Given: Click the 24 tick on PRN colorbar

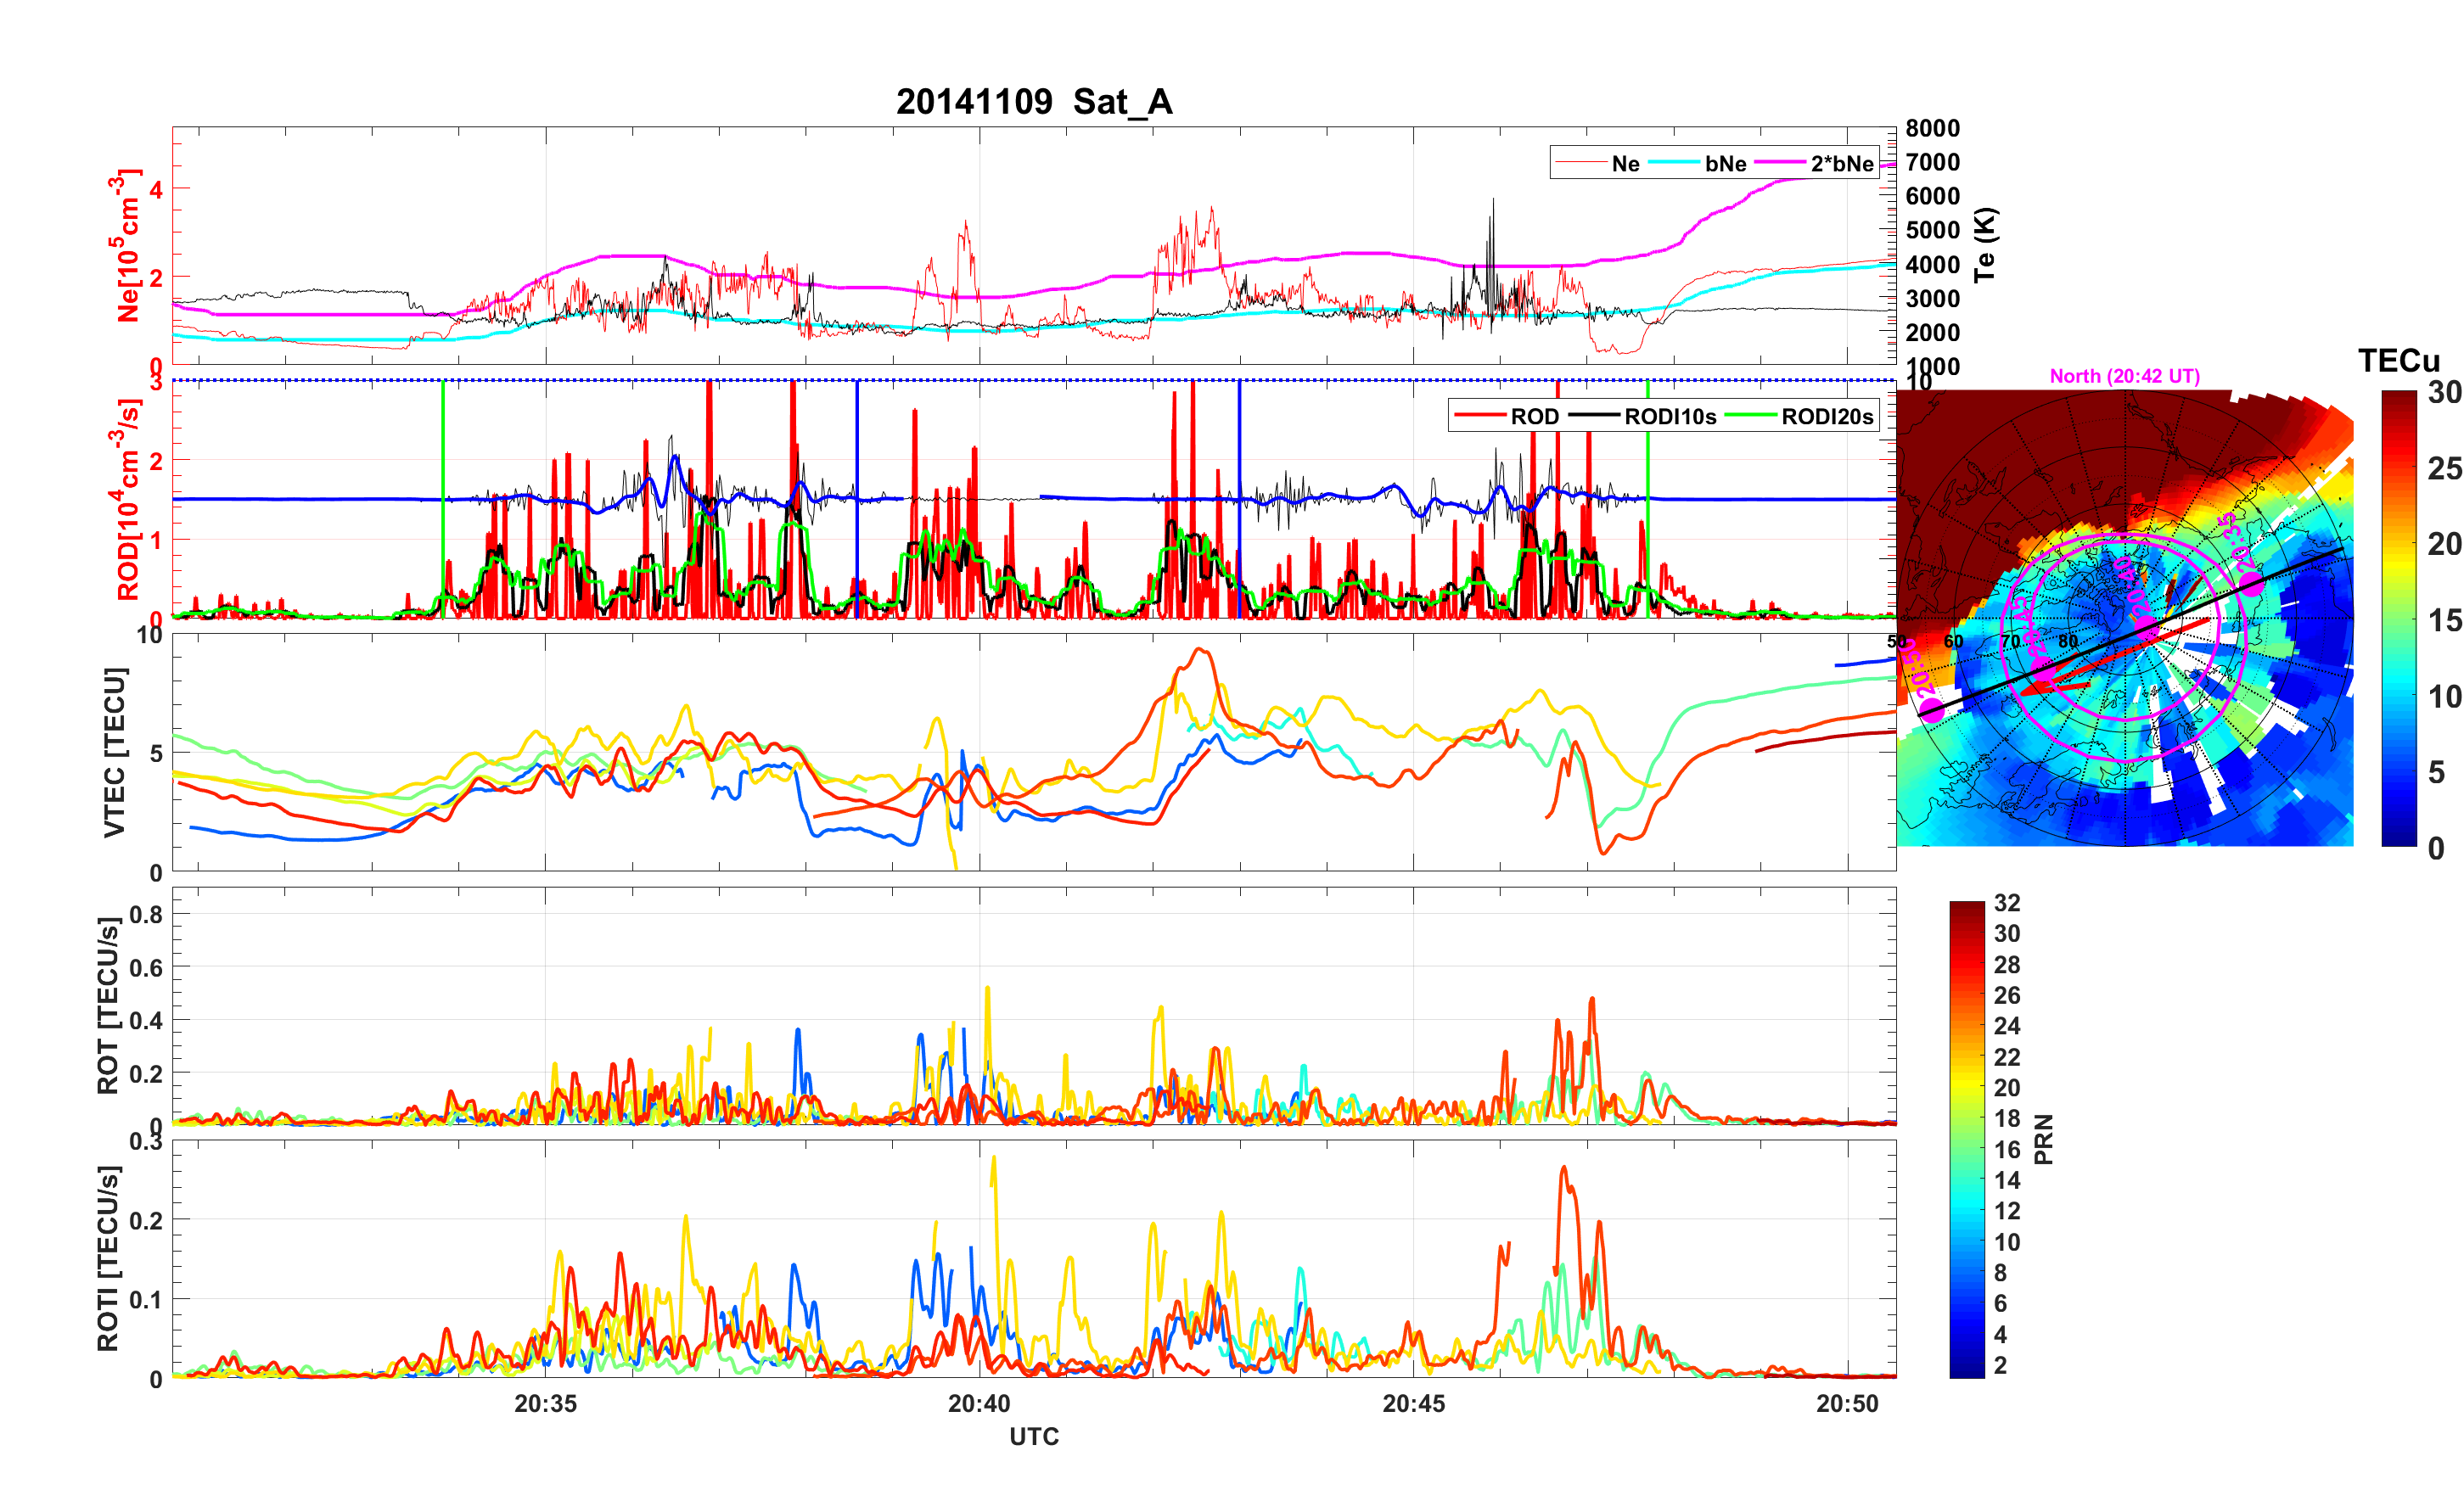Looking at the screenshot, I should (2007, 1026).
